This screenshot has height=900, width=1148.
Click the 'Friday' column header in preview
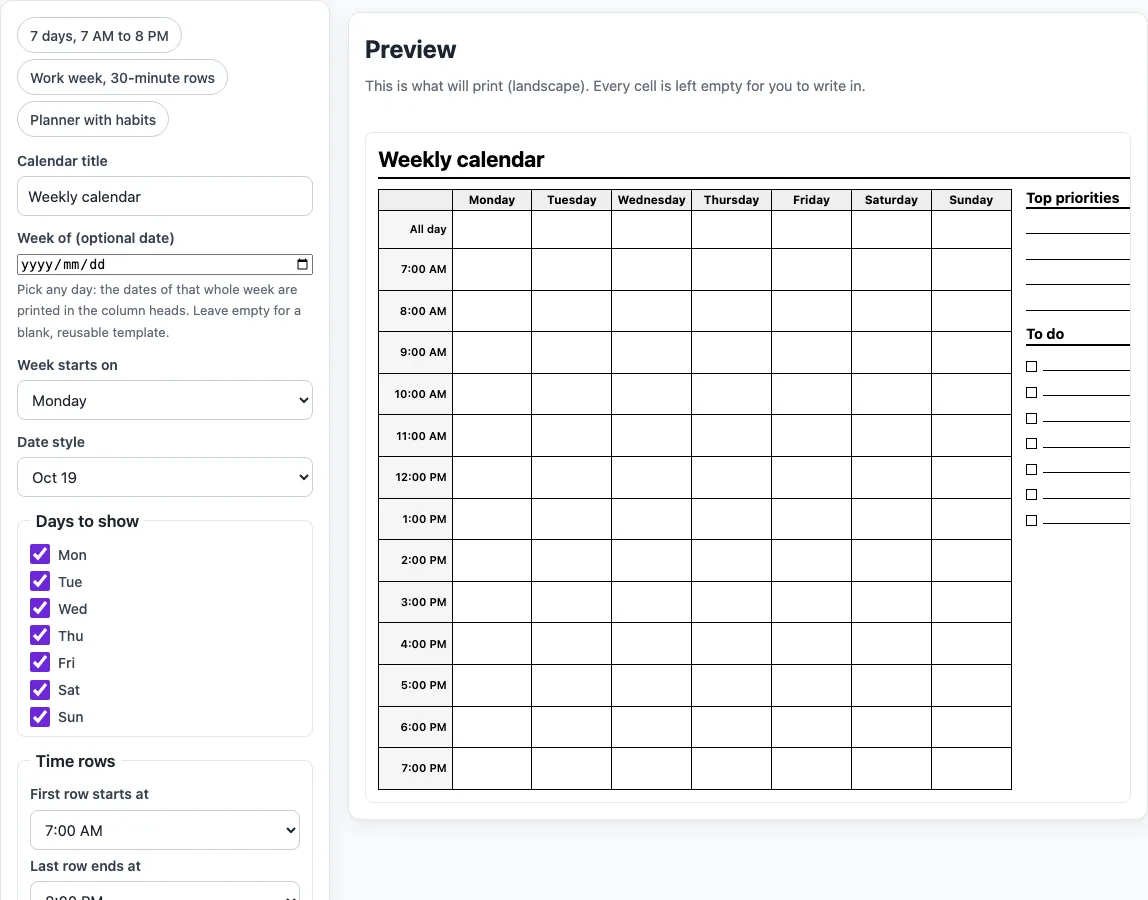coord(811,200)
